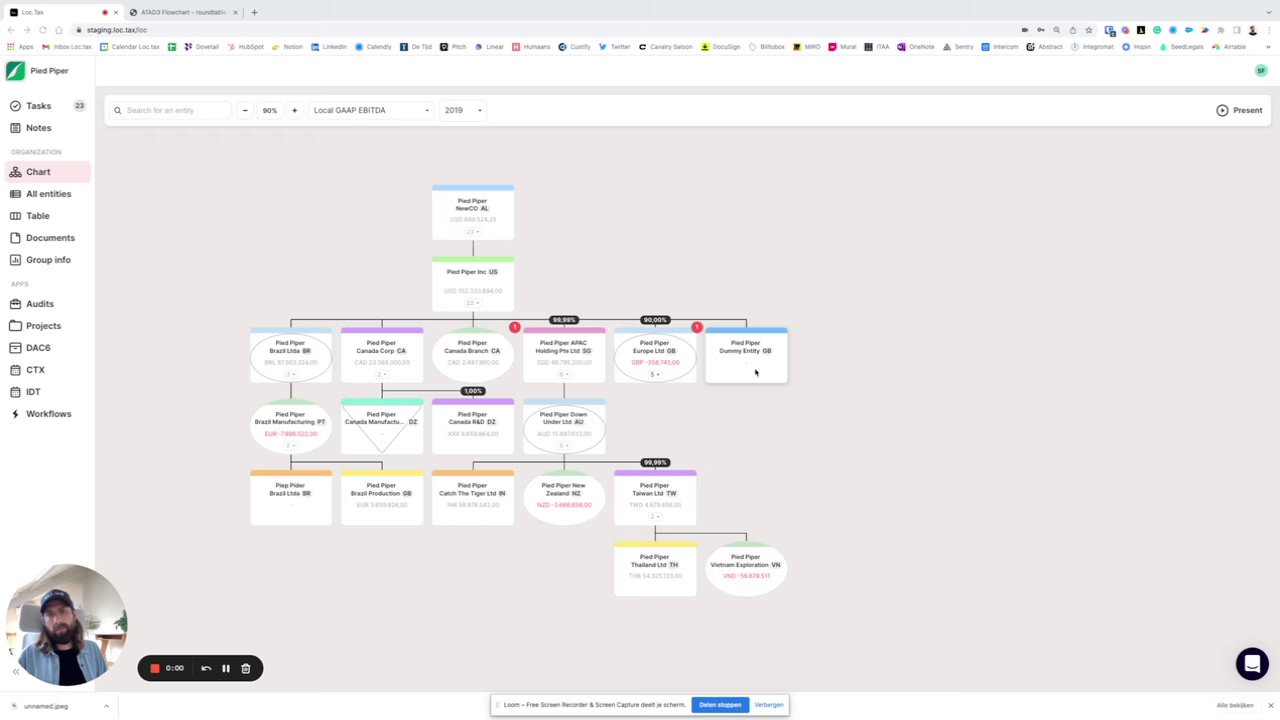Viewport: 1280px width, 720px height.
Task: Click the Loom camera bubble
Action: (66, 625)
